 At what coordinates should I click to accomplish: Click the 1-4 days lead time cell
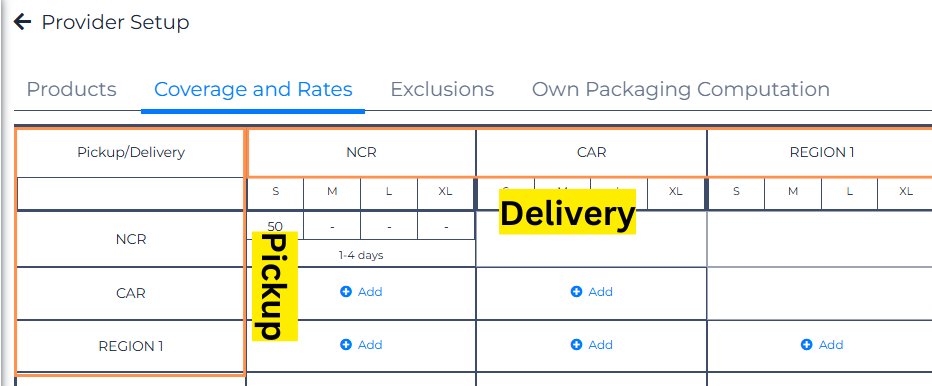[361, 255]
